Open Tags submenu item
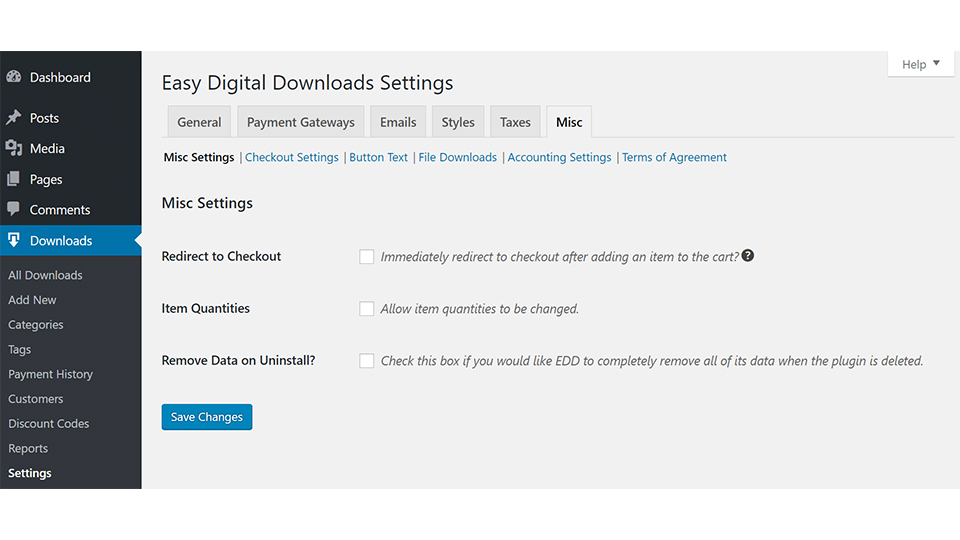 [x=20, y=350]
